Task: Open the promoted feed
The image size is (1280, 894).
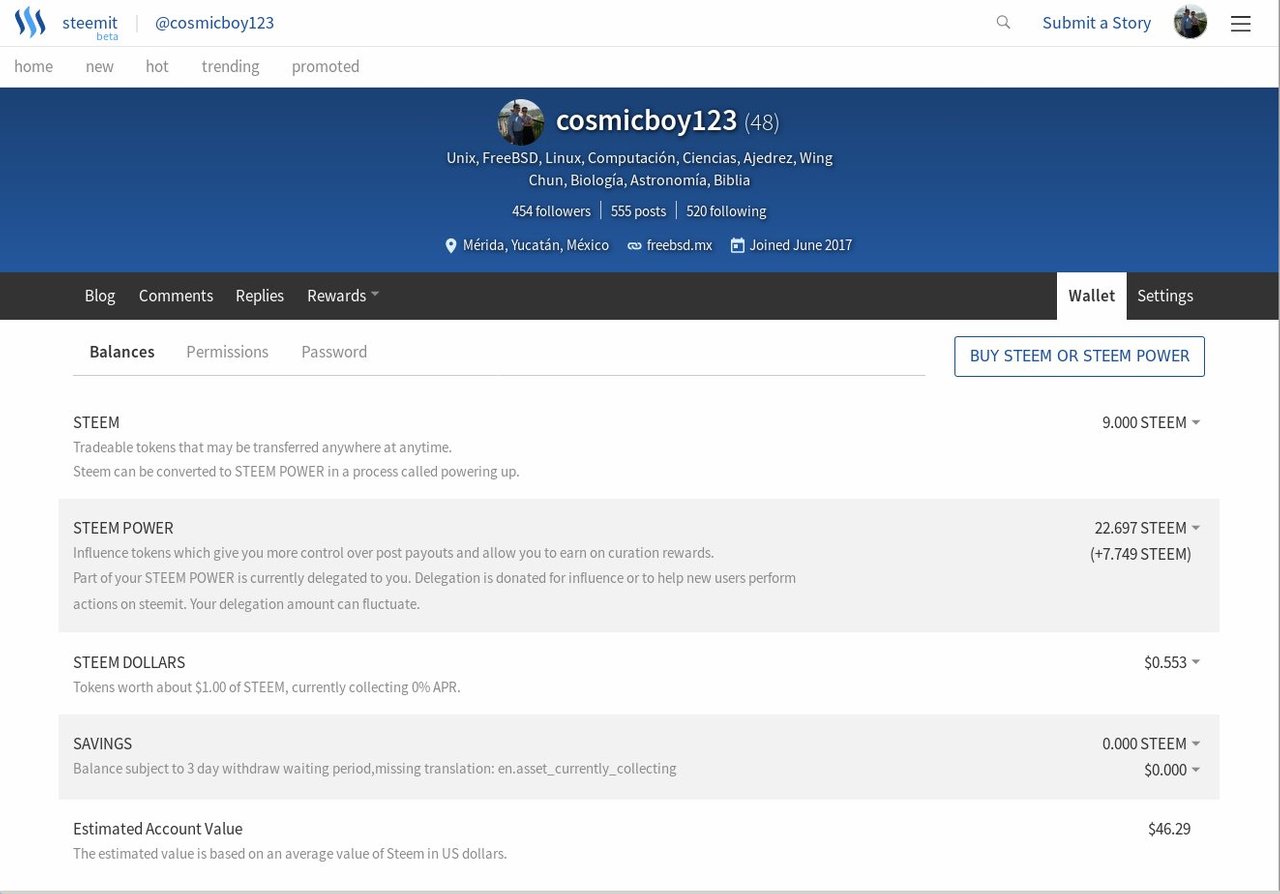Action: coord(325,66)
